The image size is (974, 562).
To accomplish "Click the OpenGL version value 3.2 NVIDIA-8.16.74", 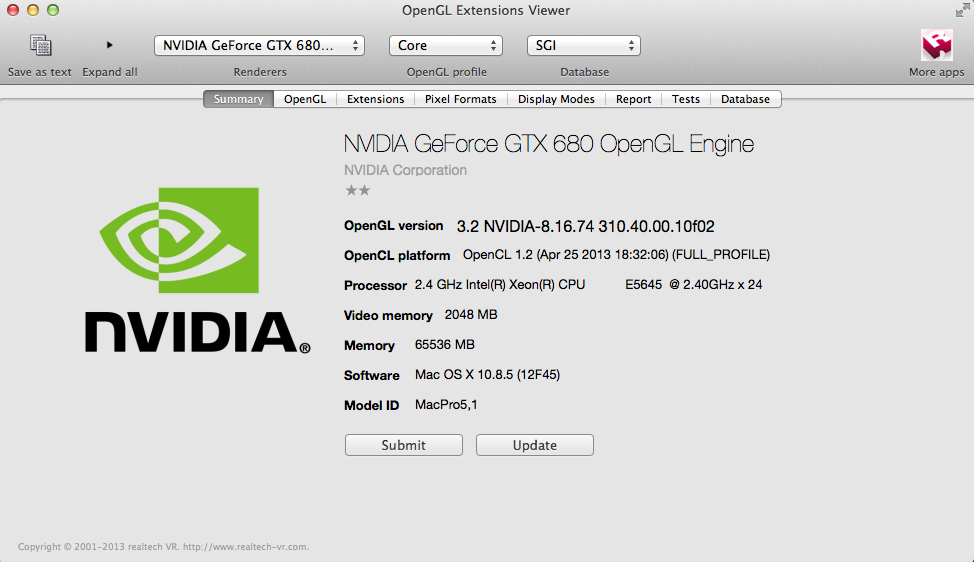I will (x=586, y=226).
